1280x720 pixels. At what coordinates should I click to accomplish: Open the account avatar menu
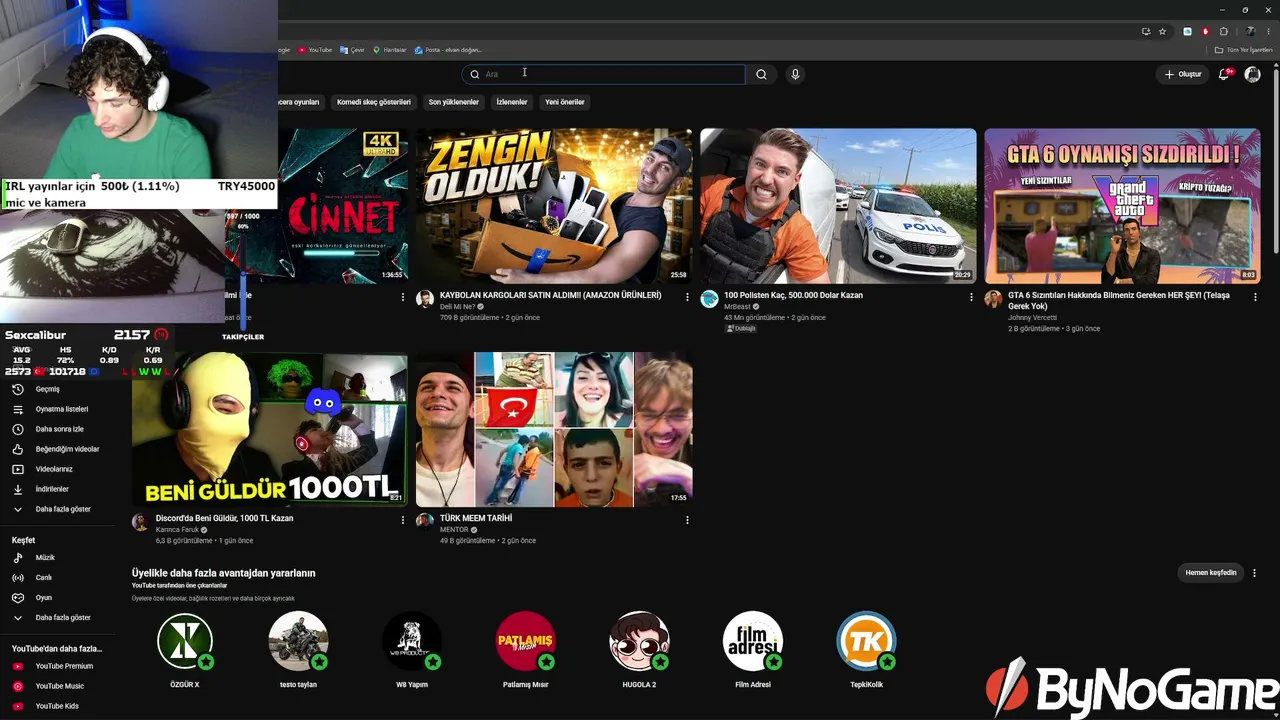1252,74
